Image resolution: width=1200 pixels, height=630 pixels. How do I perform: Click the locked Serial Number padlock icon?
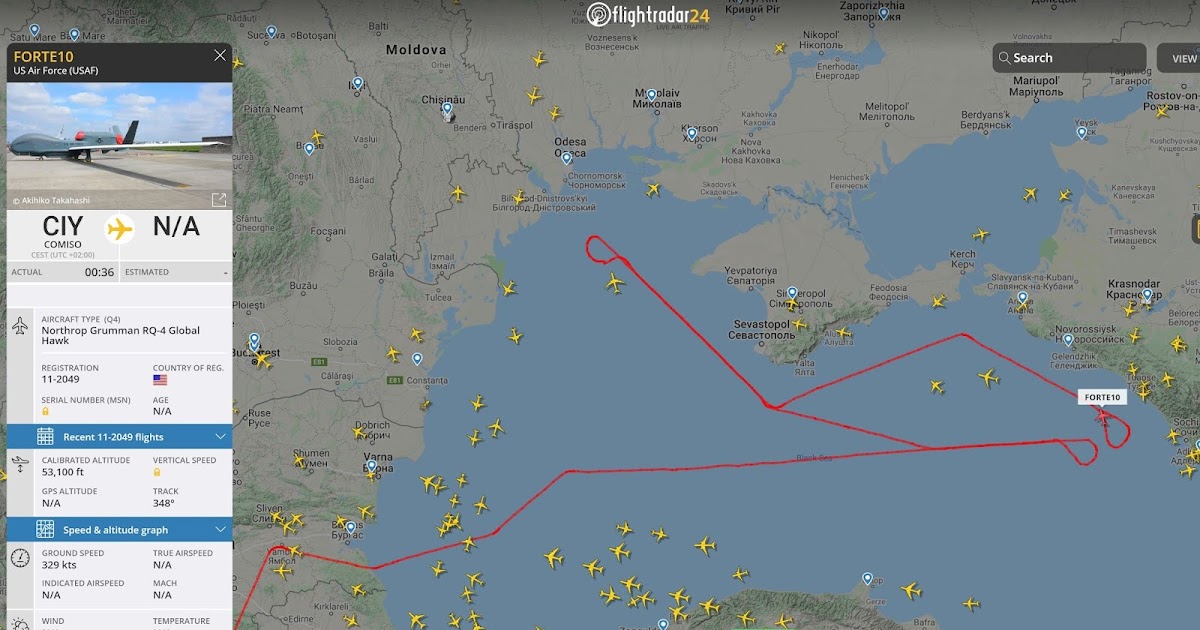pos(46,411)
